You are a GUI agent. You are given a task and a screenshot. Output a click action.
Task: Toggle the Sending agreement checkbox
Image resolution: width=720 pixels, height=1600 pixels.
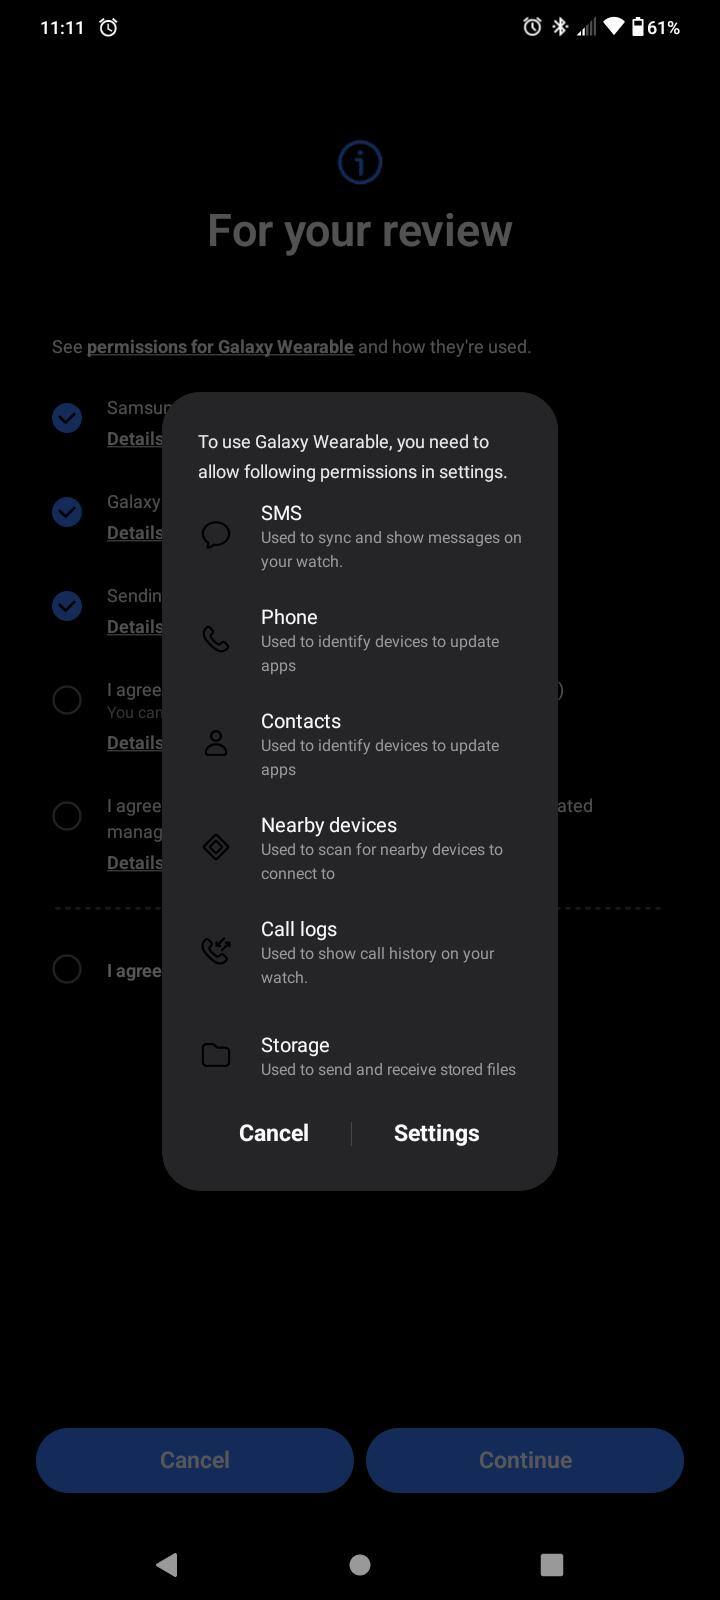67,606
